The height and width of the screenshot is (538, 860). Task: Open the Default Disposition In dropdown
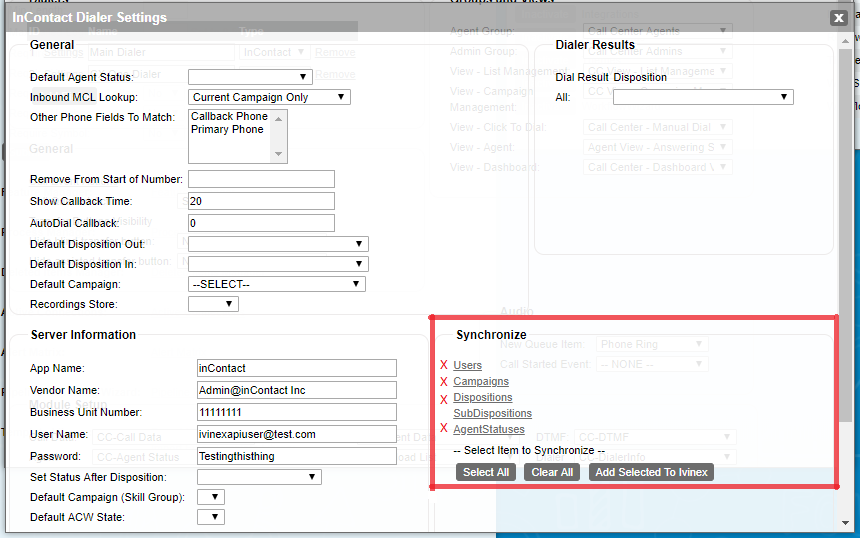(x=278, y=264)
